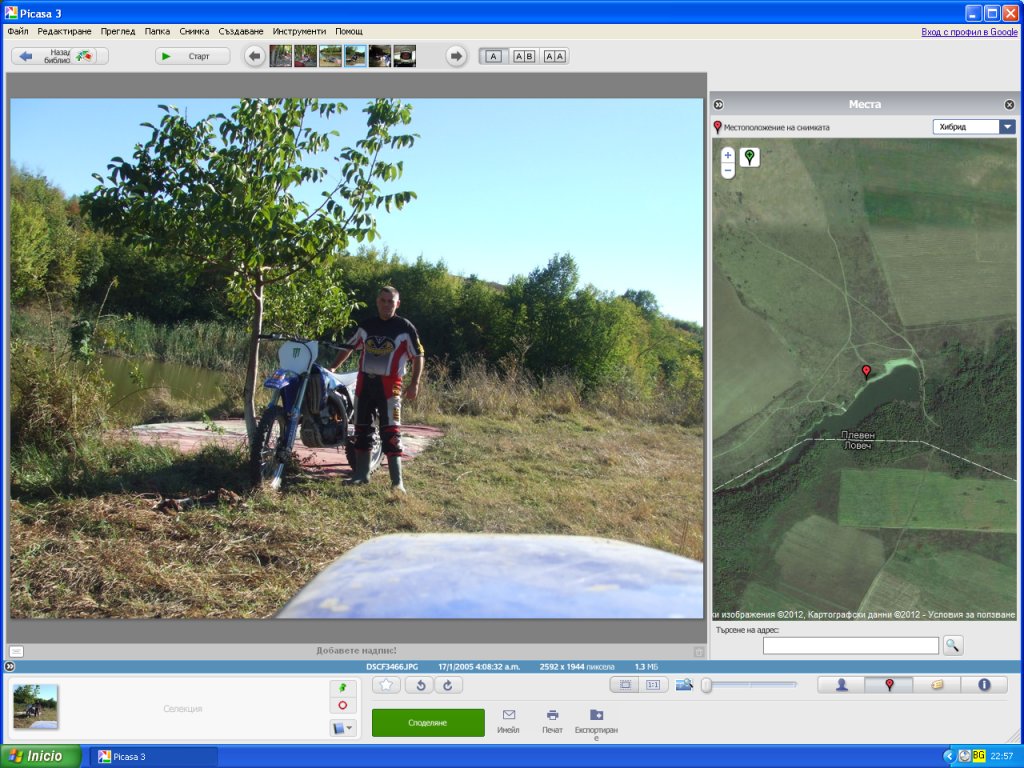The height and width of the screenshot is (768, 1024).
Task: Click the Търсене на адрес input field
Action: click(850, 645)
